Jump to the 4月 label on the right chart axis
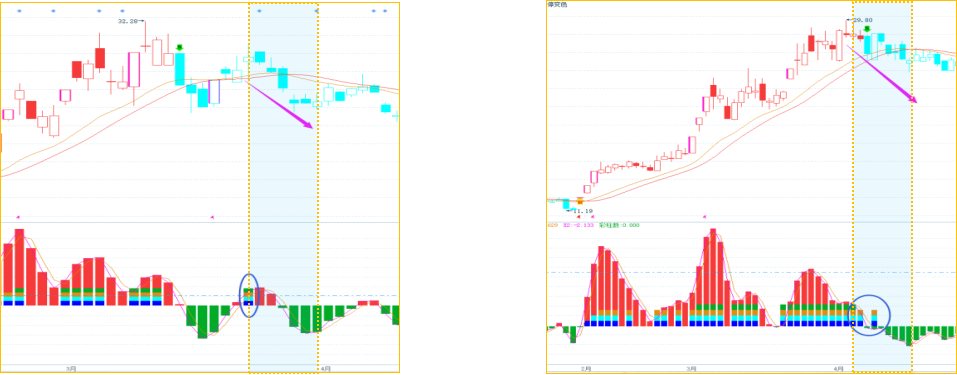Viewport: 957px width, 375px height. [x=839, y=369]
